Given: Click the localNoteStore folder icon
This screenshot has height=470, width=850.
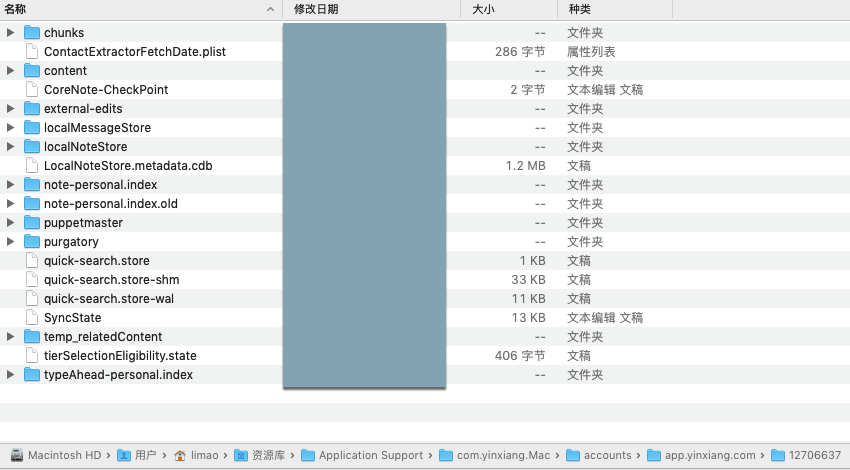Looking at the screenshot, I should coord(32,146).
